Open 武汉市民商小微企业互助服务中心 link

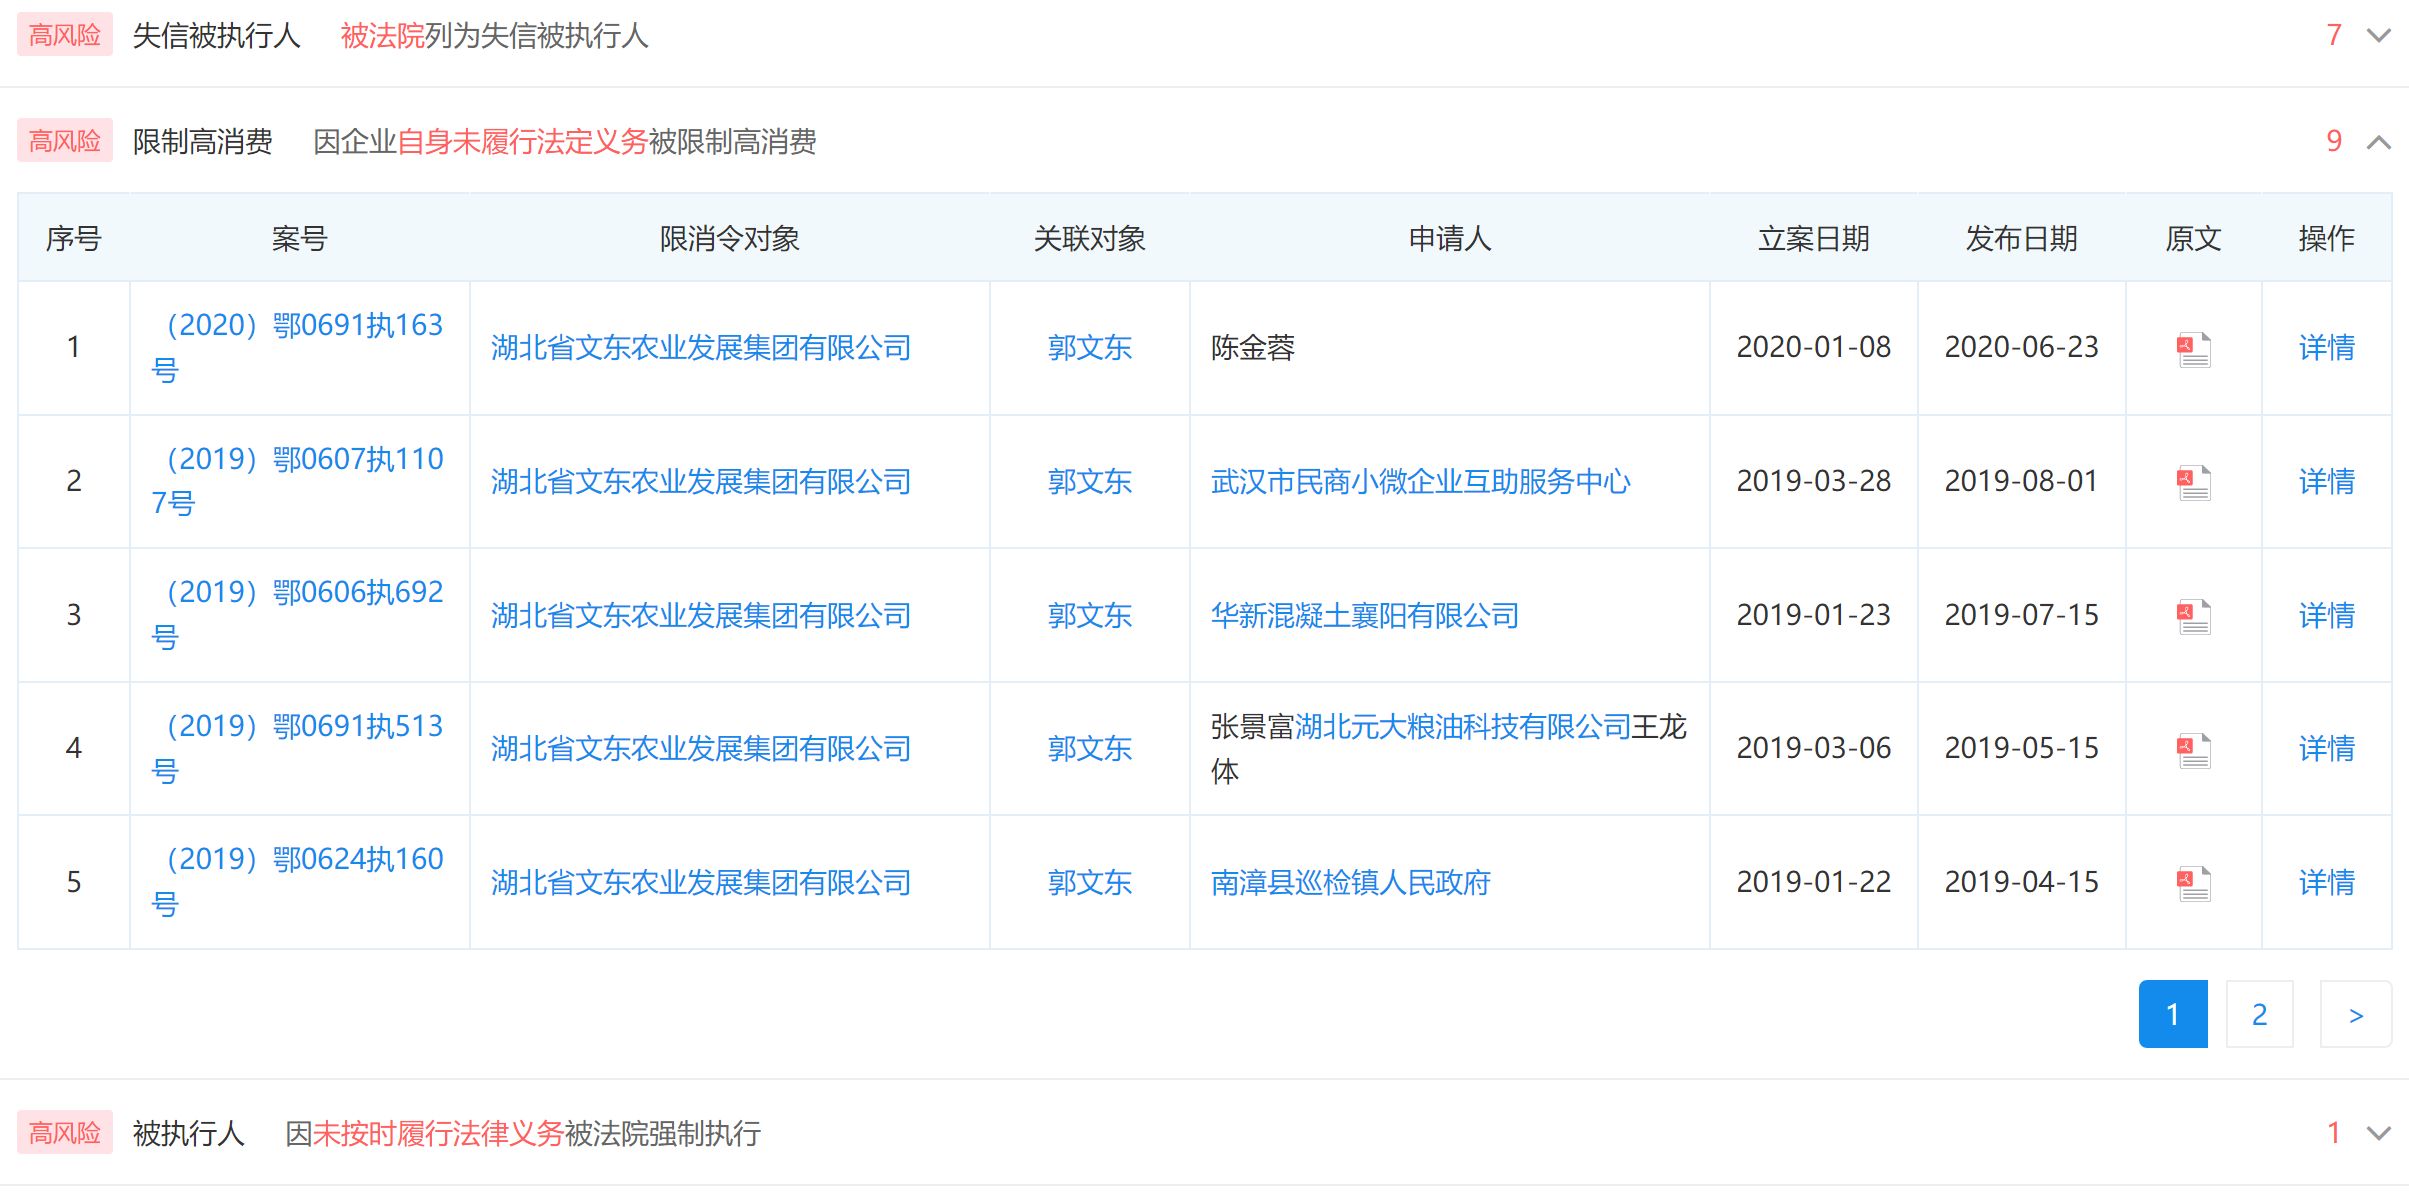point(1420,481)
